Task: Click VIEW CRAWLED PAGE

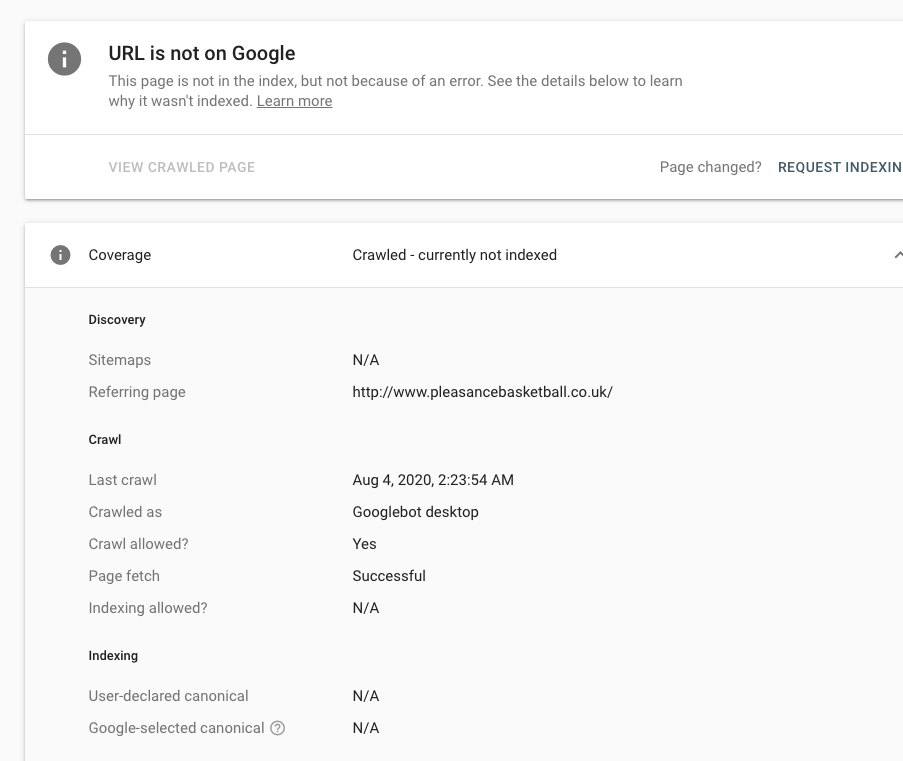Action: pyautogui.click(x=181, y=167)
